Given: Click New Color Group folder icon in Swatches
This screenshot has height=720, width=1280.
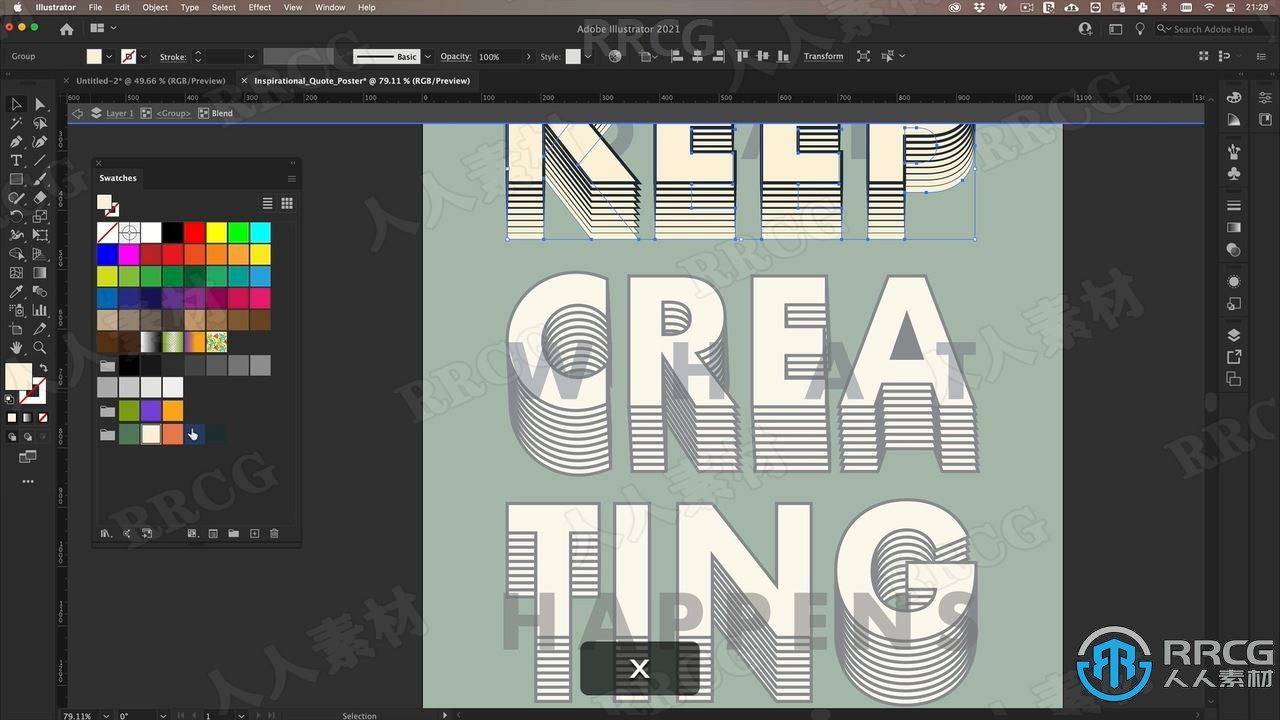Looking at the screenshot, I should pyautogui.click(x=233, y=534).
